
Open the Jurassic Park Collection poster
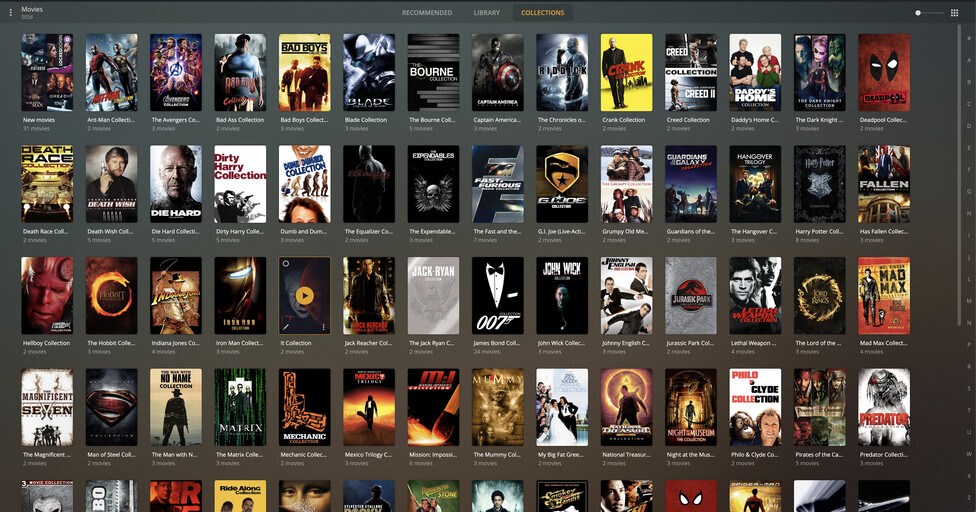click(691, 296)
